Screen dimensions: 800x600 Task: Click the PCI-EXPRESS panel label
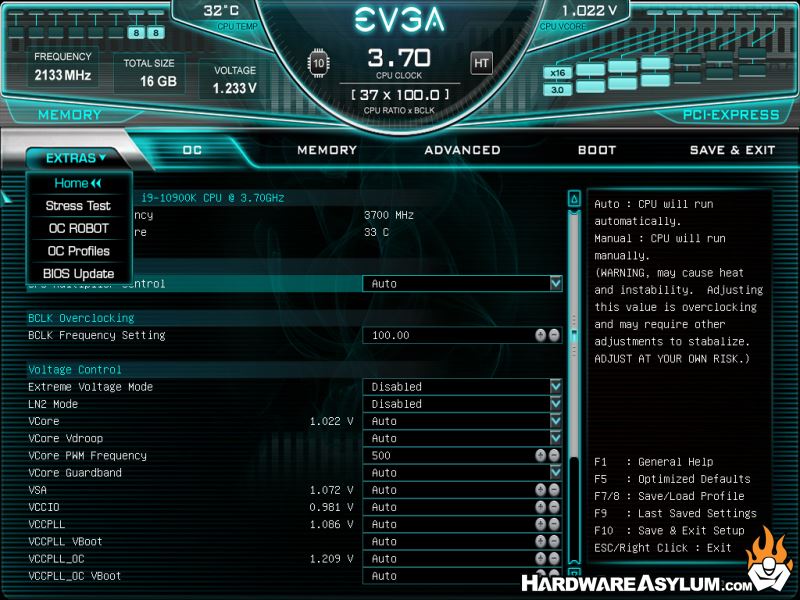[731, 115]
